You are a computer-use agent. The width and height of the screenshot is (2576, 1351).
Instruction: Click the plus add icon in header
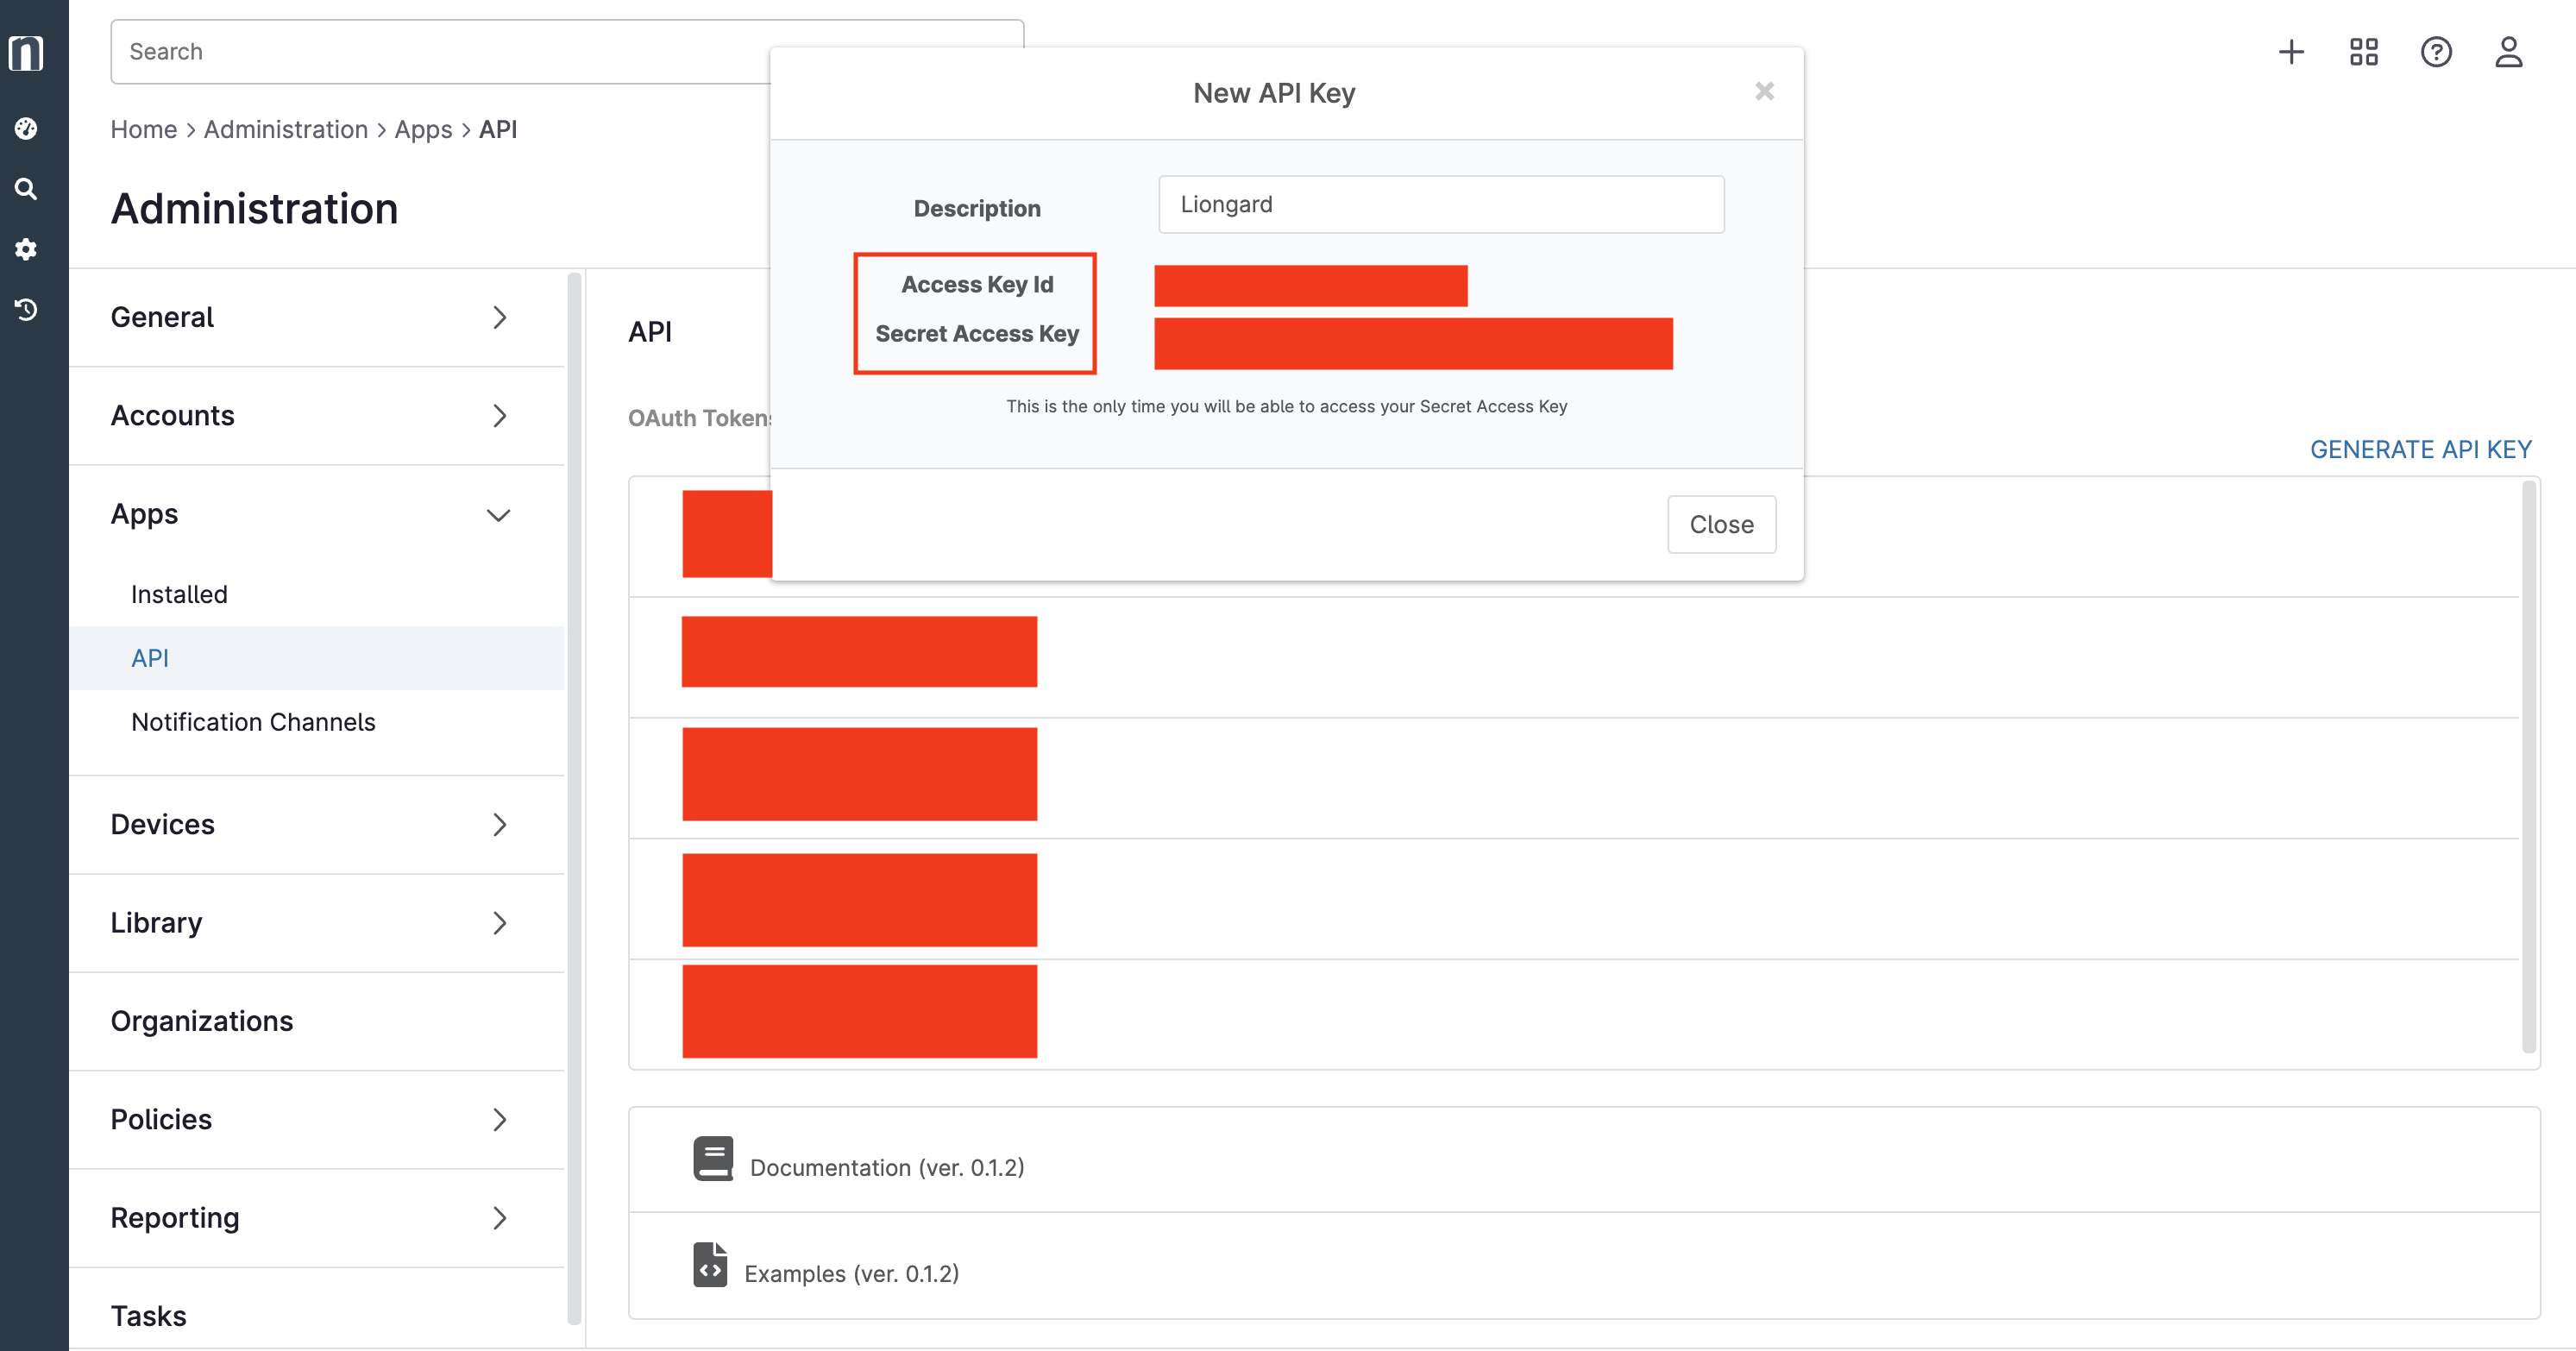click(2291, 52)
